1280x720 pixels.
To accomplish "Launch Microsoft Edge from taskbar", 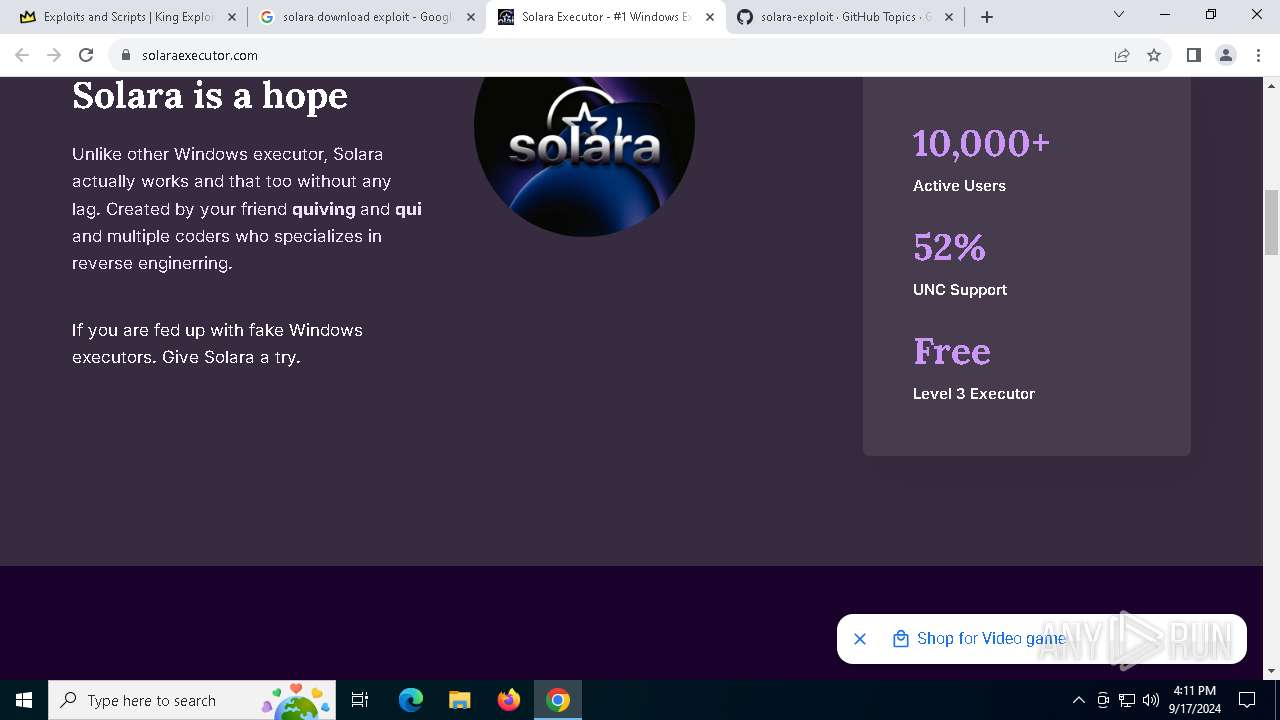I will click(411, 700).
